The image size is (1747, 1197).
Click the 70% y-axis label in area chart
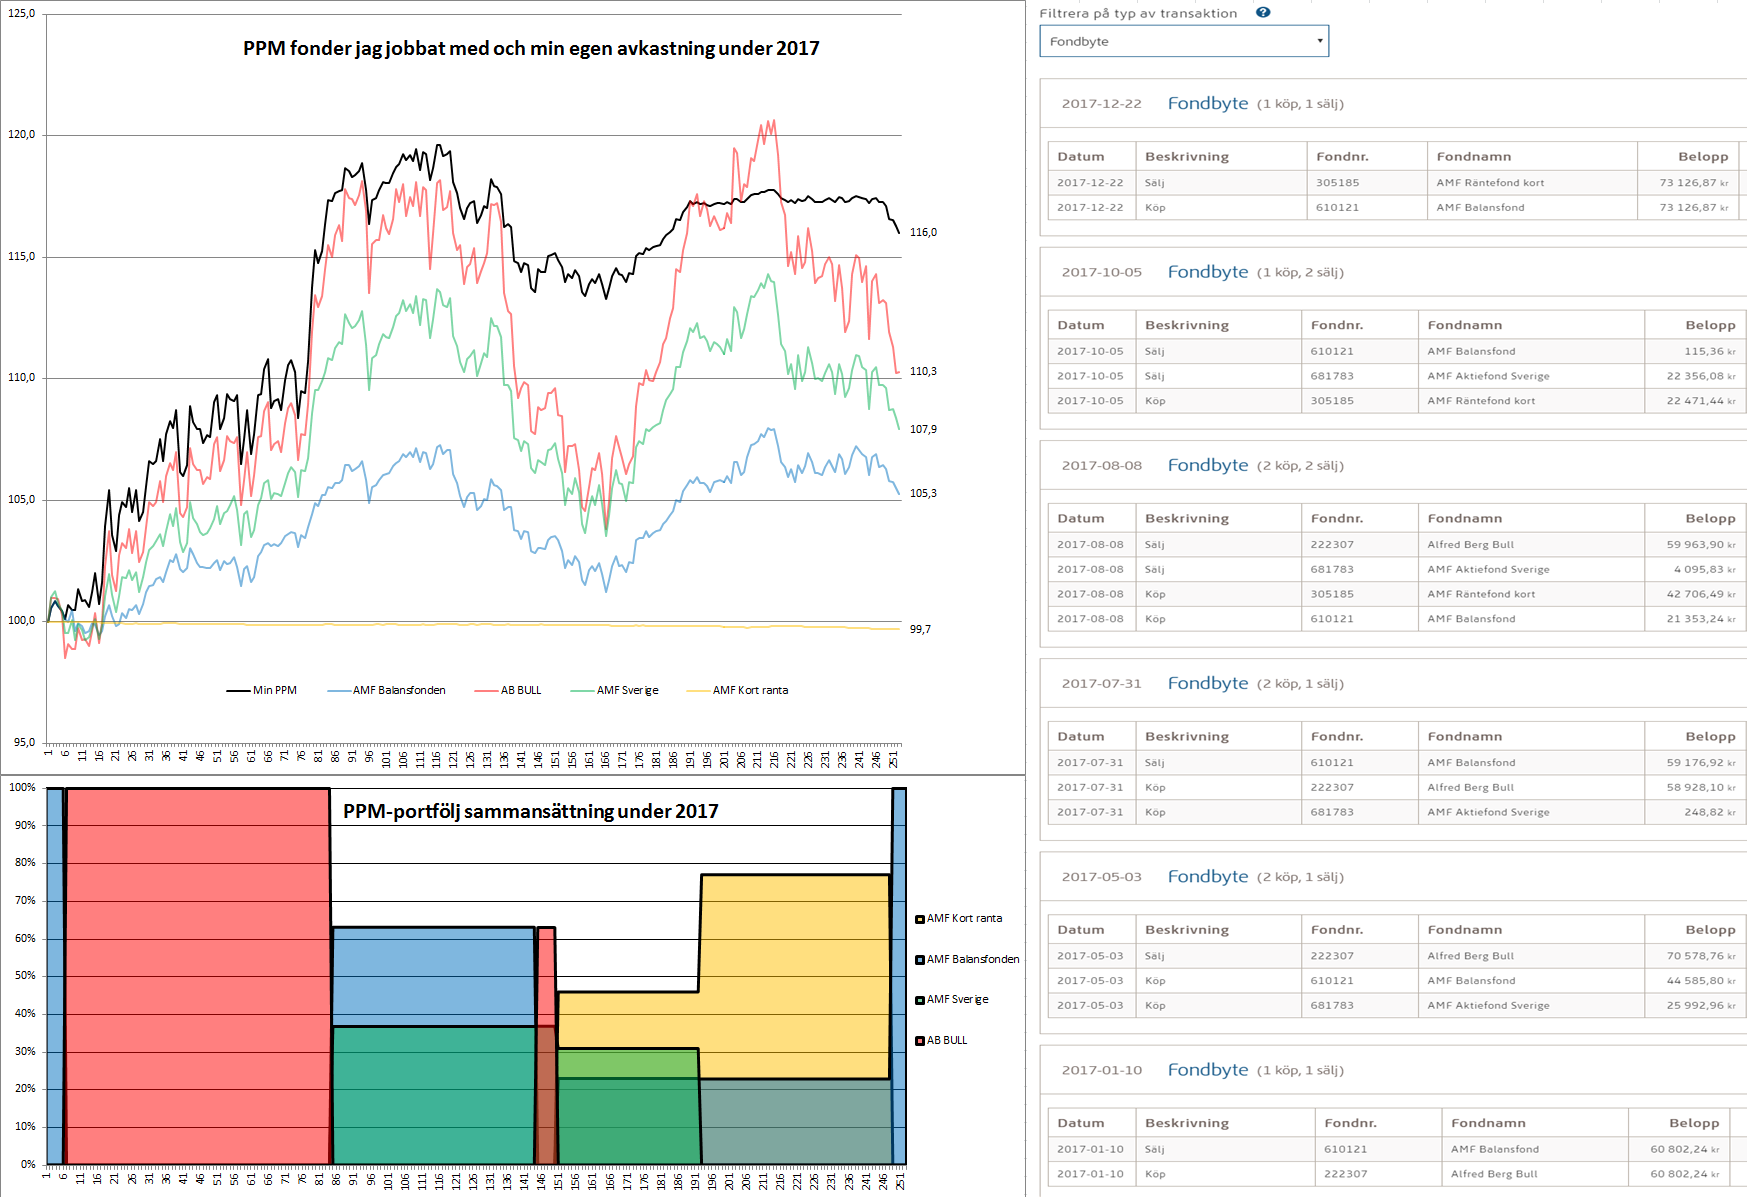click(x=25, y=900)
